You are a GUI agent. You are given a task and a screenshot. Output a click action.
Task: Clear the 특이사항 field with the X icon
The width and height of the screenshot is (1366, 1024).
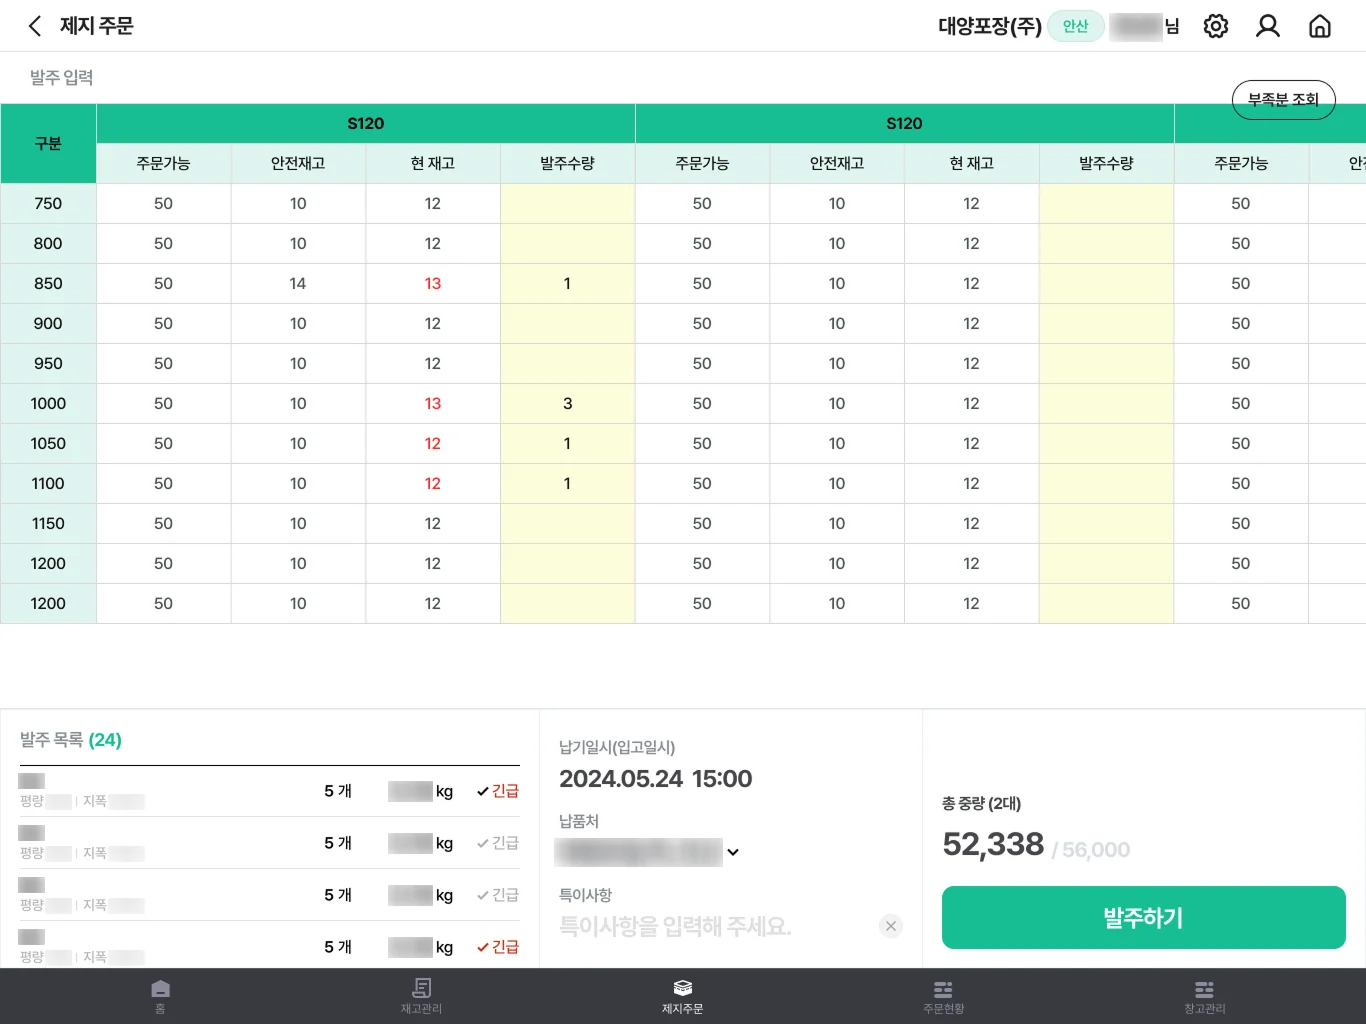891,926
